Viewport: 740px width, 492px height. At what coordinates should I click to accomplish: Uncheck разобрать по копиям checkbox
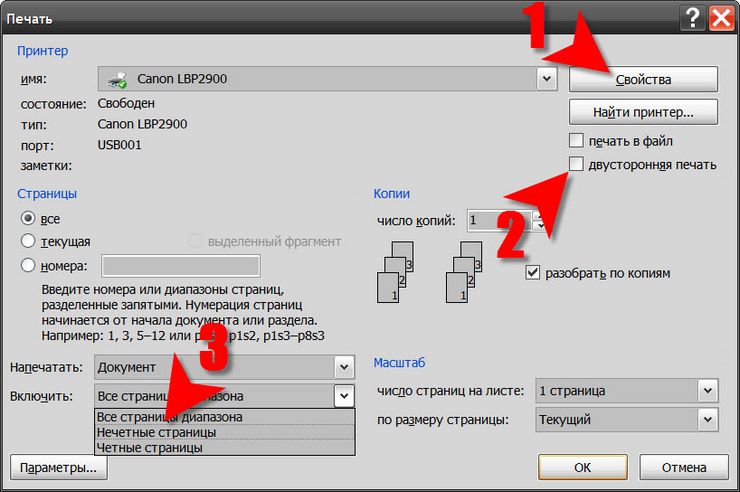click(x=532, y=273)
